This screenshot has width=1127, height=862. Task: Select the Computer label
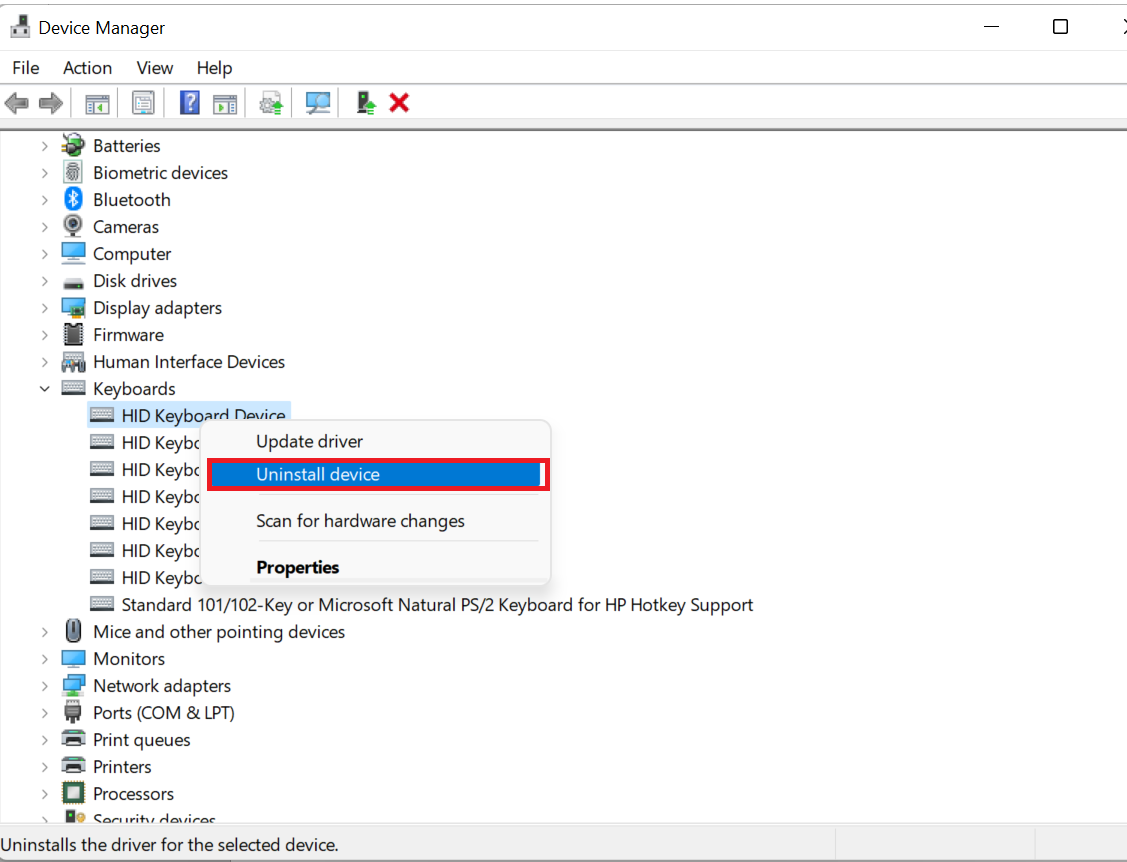click(x=132, y=254)
